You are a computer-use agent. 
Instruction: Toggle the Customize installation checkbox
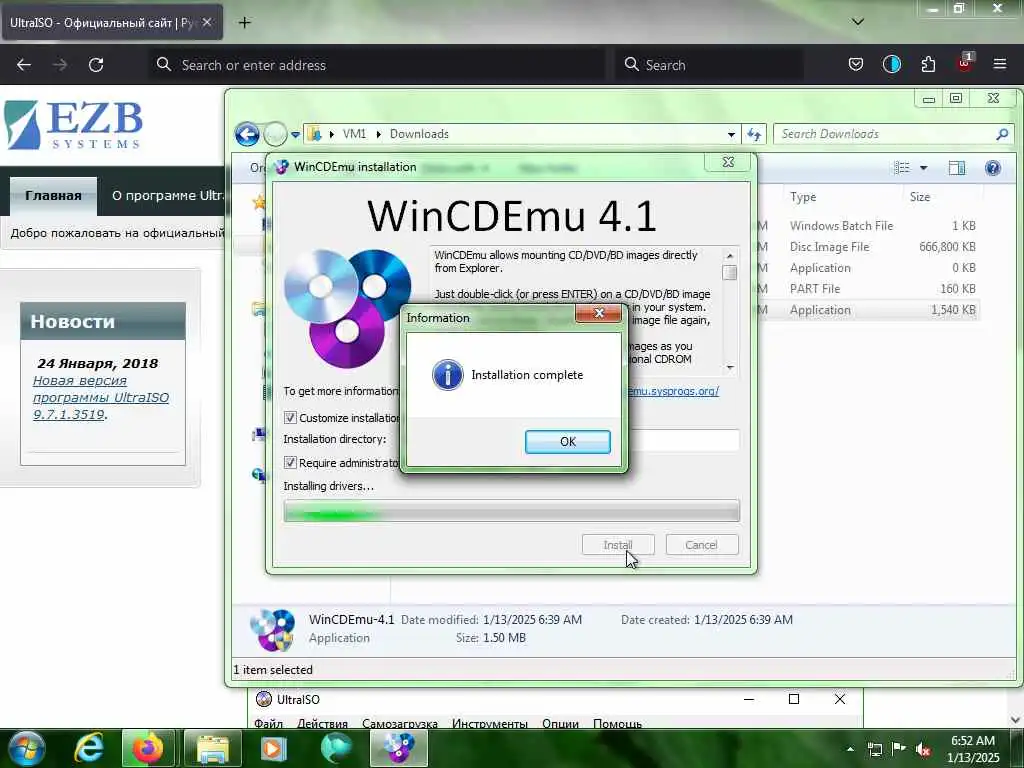tap(291, 417)
